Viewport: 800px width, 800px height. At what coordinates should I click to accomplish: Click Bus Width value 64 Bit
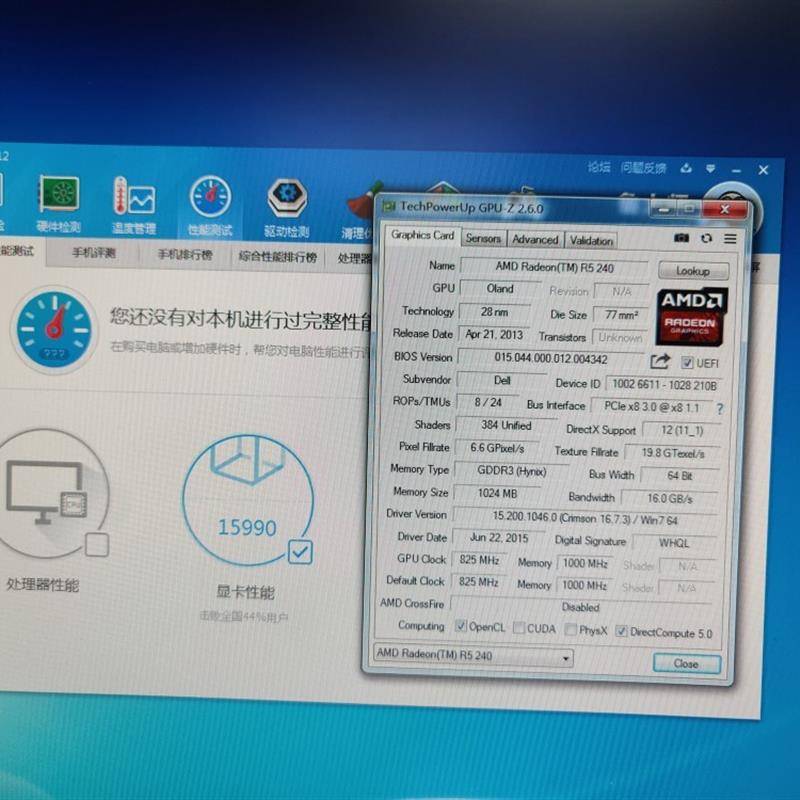[x=679, y=476]
